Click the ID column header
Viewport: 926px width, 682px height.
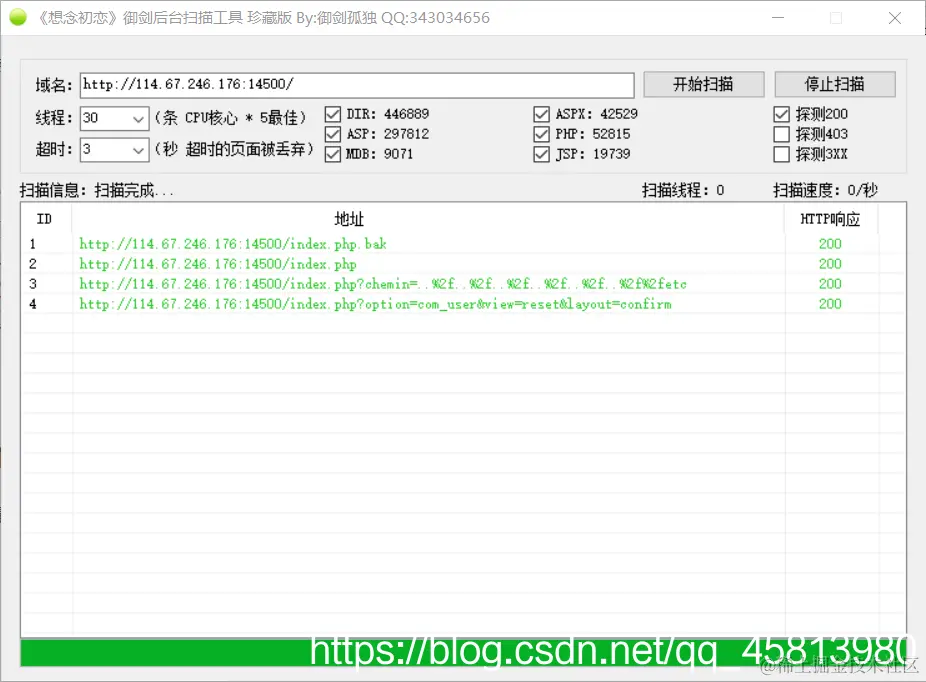point(46,219)
